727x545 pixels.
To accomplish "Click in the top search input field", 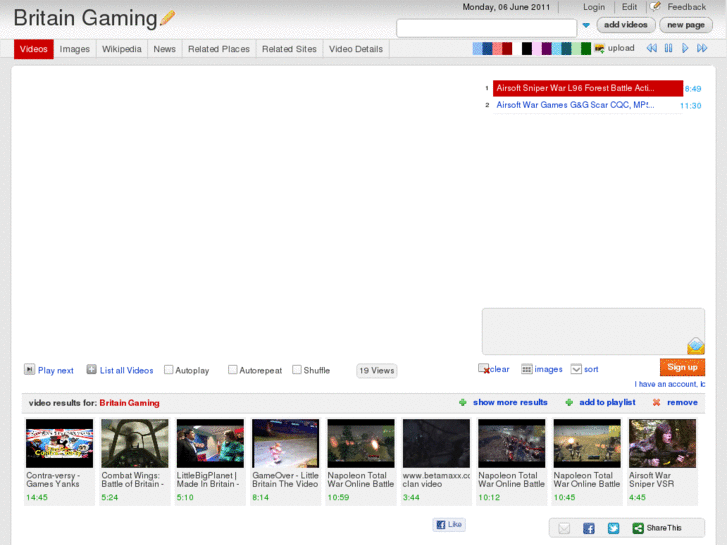I will coord(487,28).
